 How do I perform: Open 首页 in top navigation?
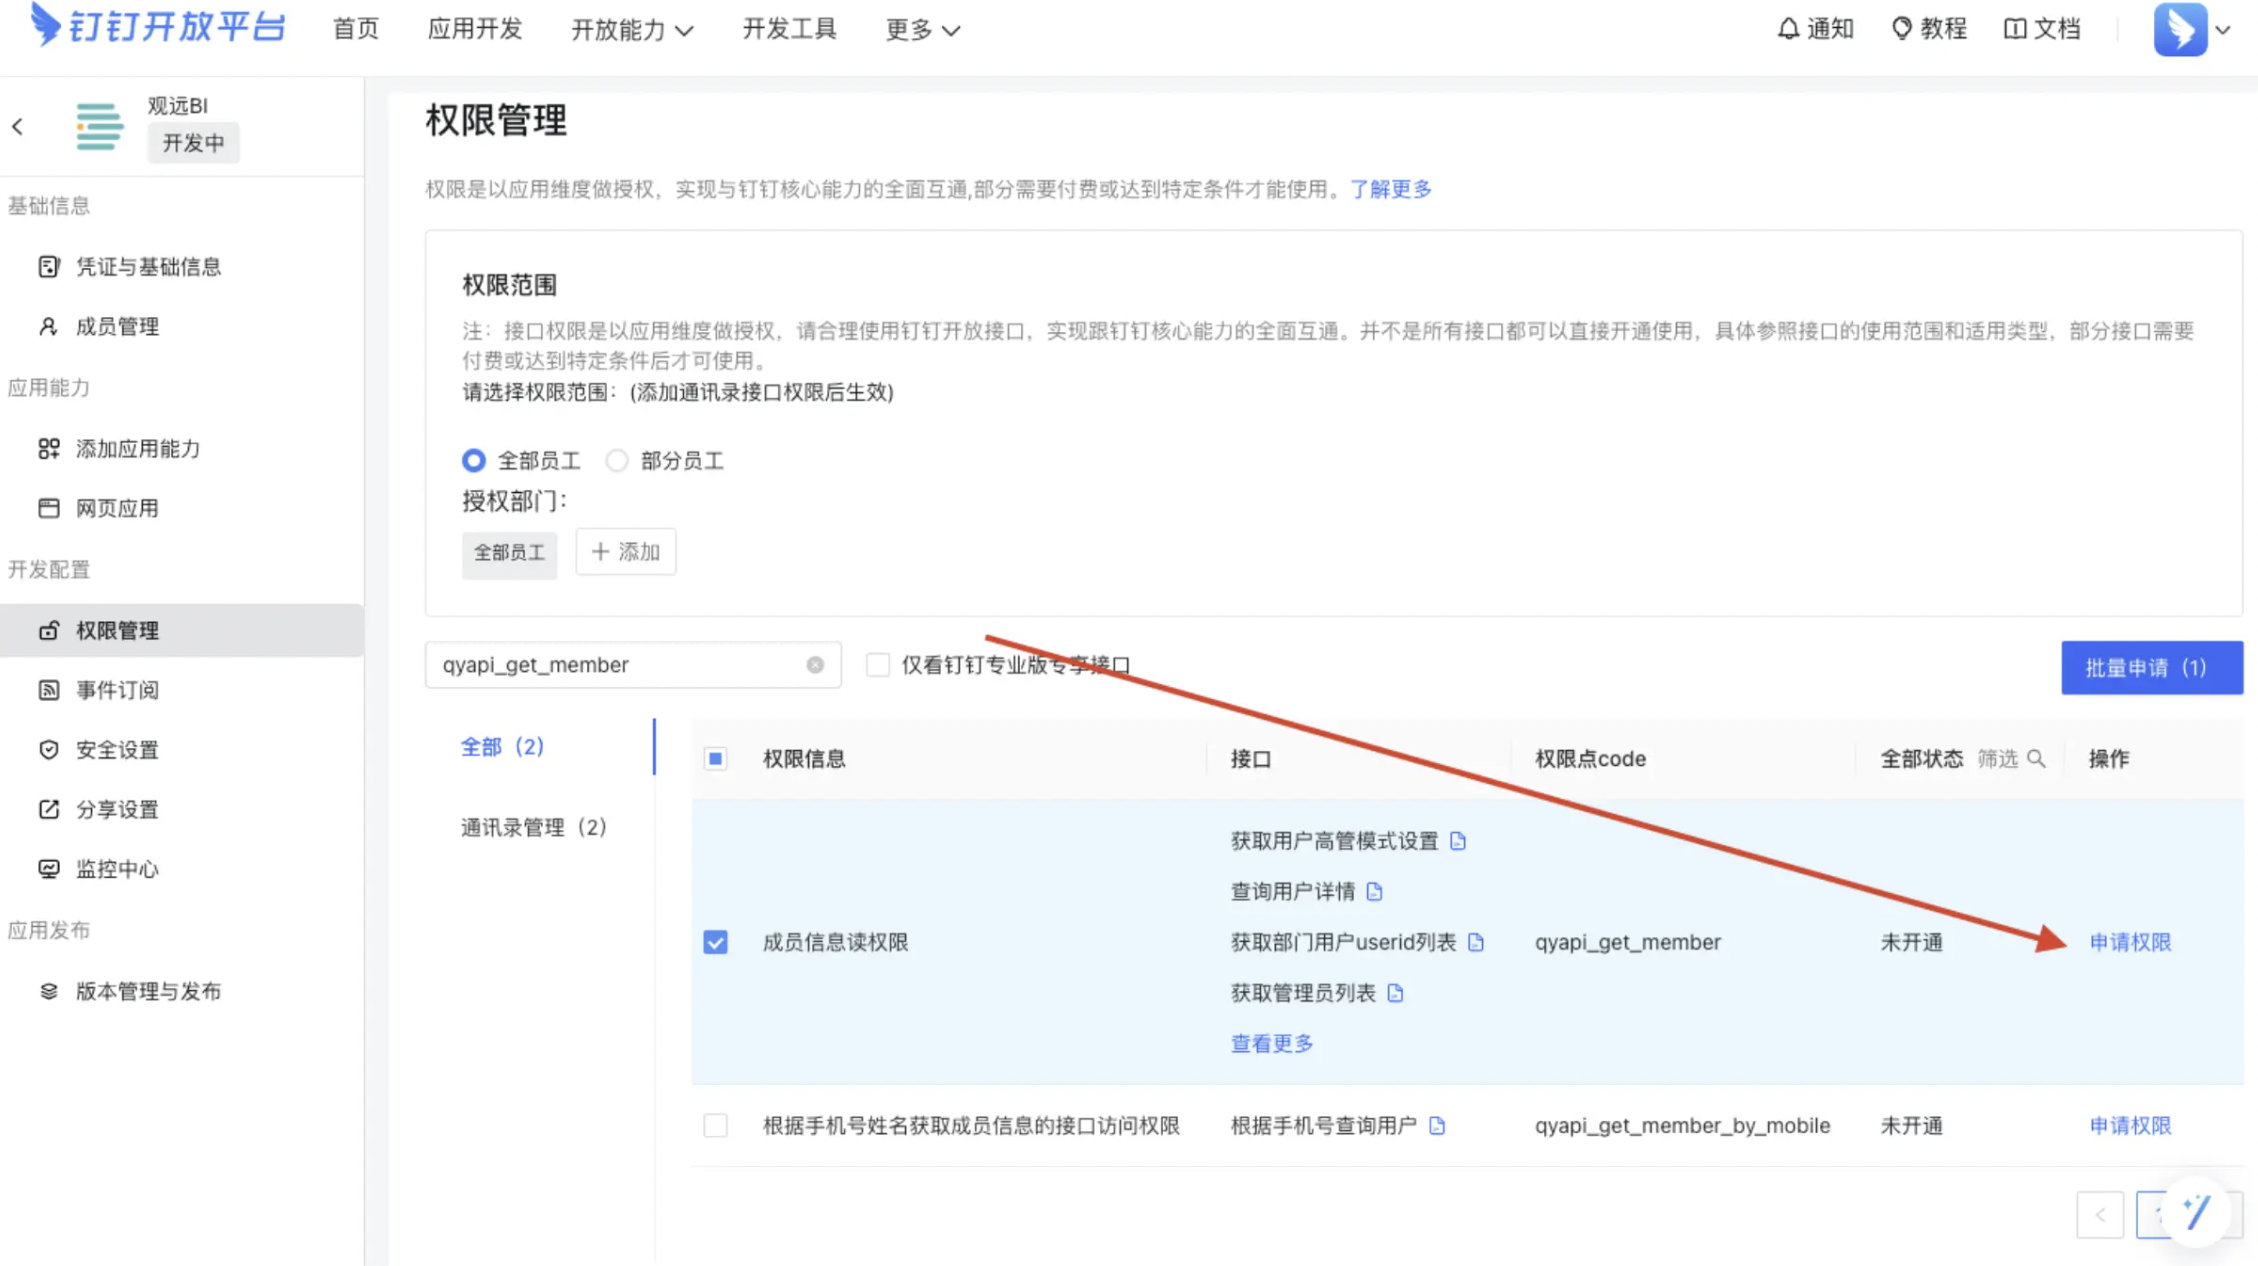click(356, 29)
